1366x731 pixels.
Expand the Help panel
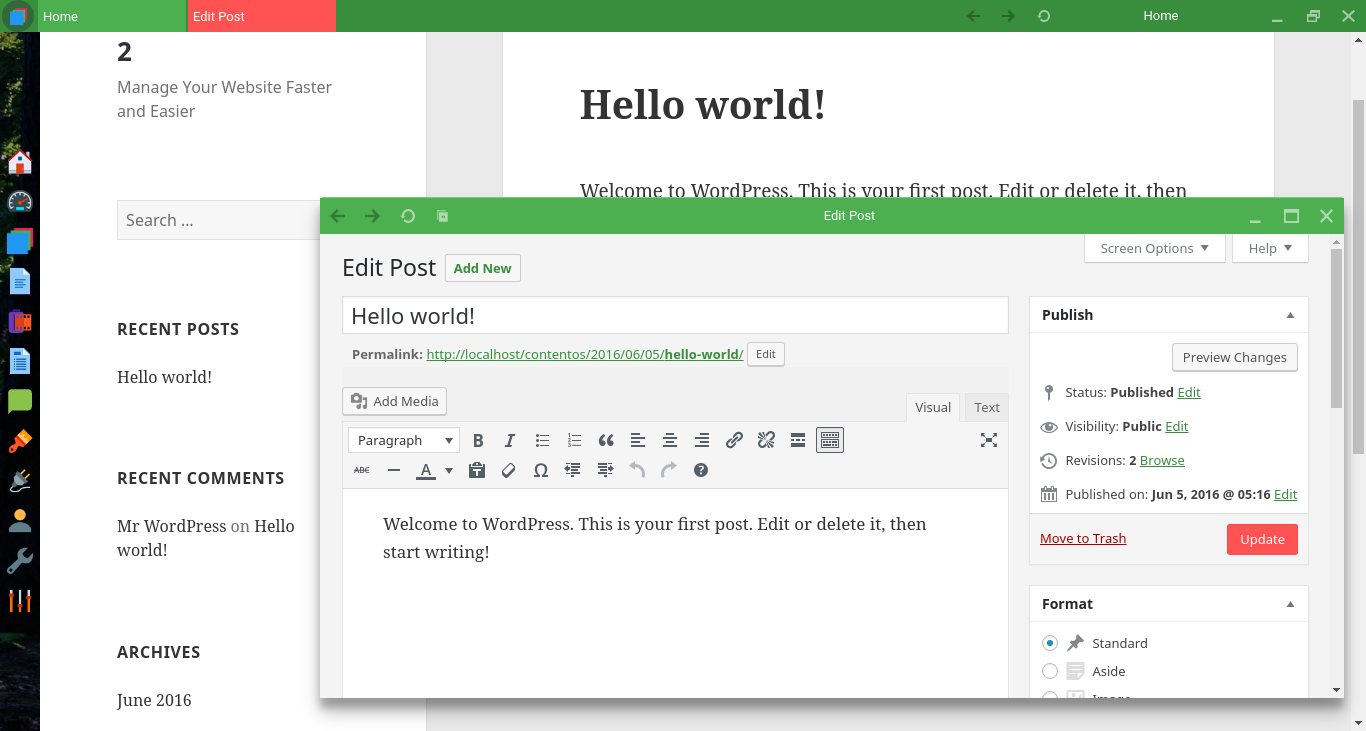tap(1270, 248)
